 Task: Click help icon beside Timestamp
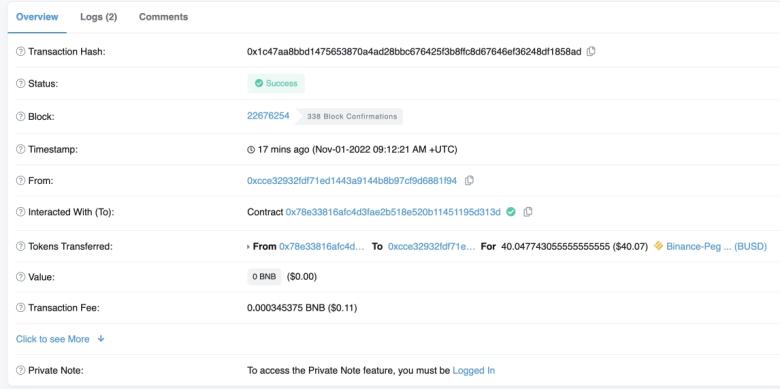coord(20,149)
